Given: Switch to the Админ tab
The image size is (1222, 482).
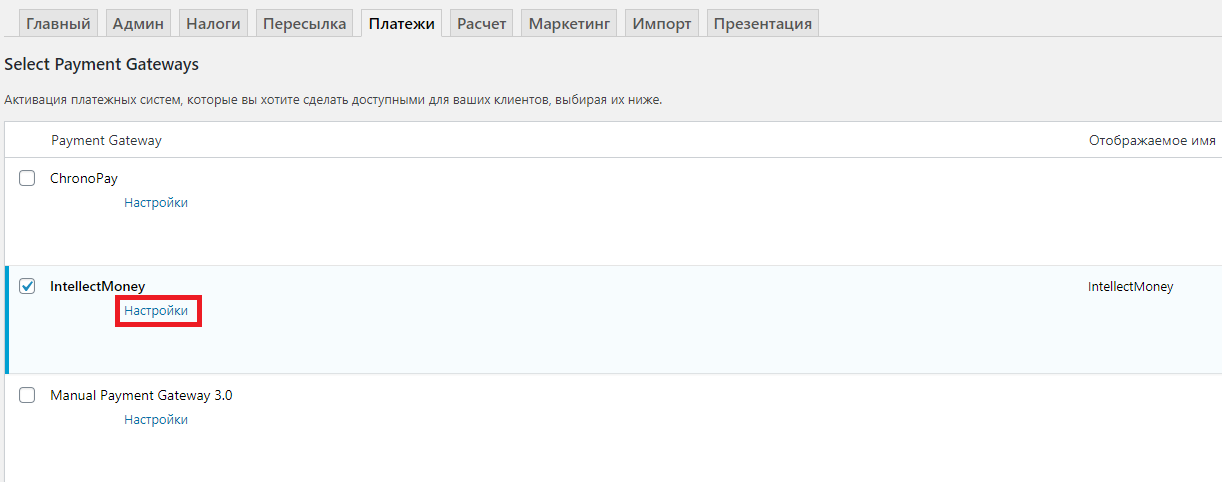Looking at the screenshot, I should pyautogui.click(x=139, y=23).
